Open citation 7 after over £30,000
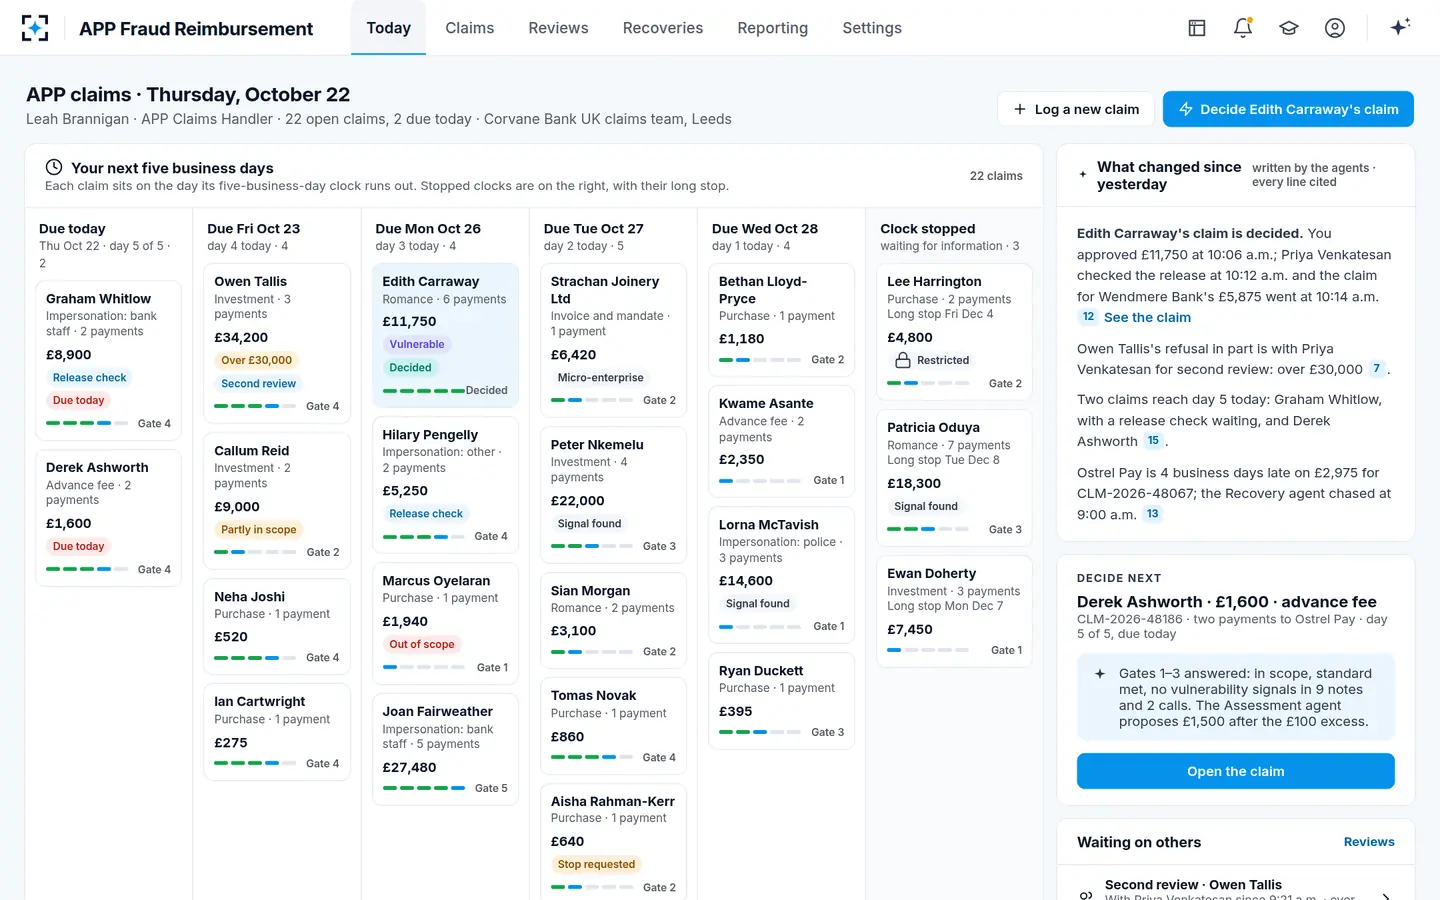Viewport: 1440px width, 900px height. (1377, 369)
